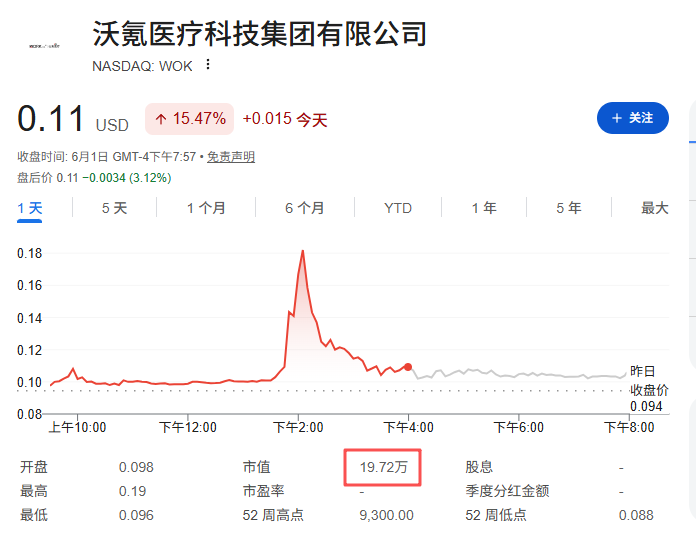Click the 开盘 label

[x=34, y=467]
